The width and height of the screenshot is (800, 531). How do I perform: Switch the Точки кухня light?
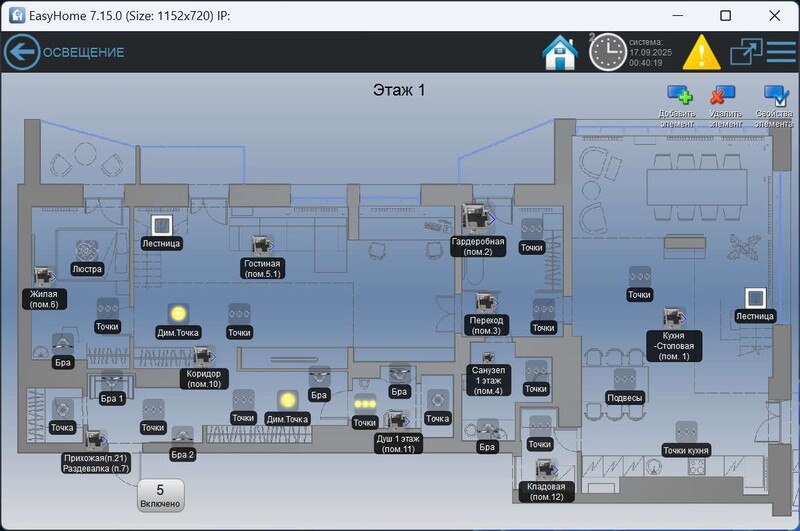click(x=685, y=432)
